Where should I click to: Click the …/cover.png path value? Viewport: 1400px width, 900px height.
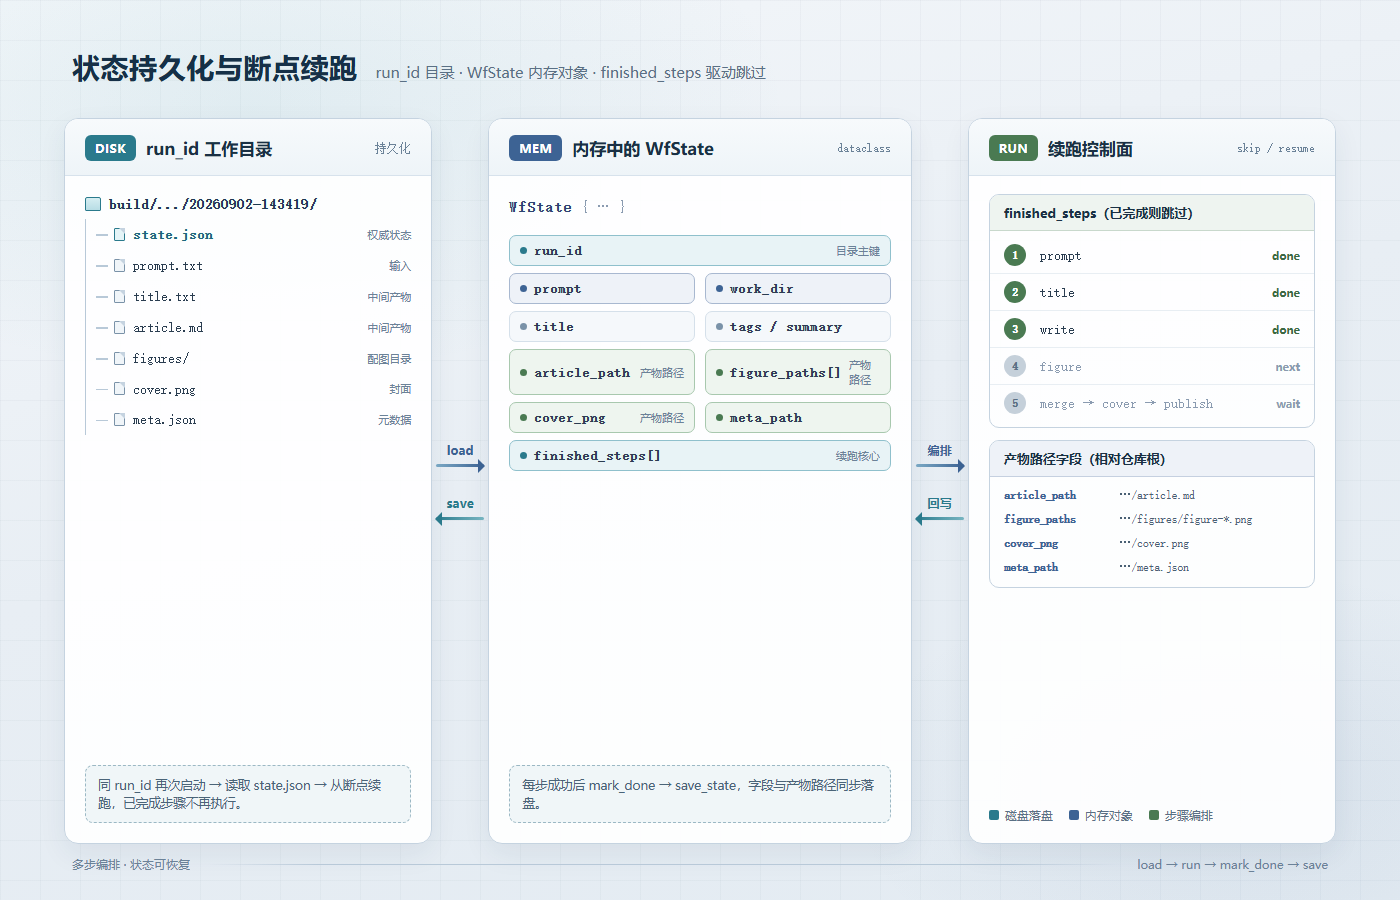(x=1154, y=543)
